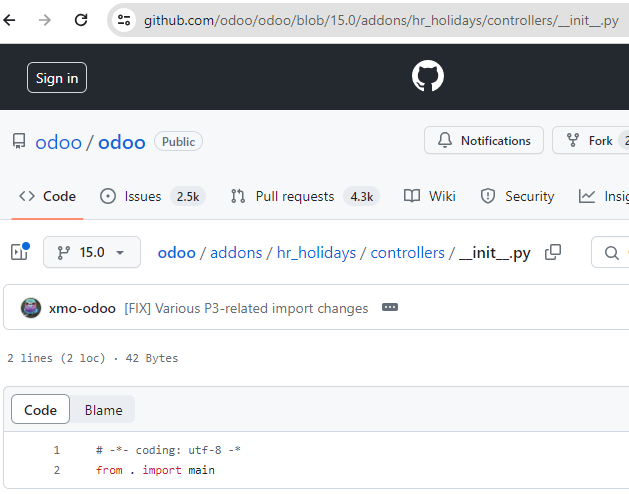Screen dimensions: 629x494
Task: Fork the repository
Action: (x=591, y=140)
